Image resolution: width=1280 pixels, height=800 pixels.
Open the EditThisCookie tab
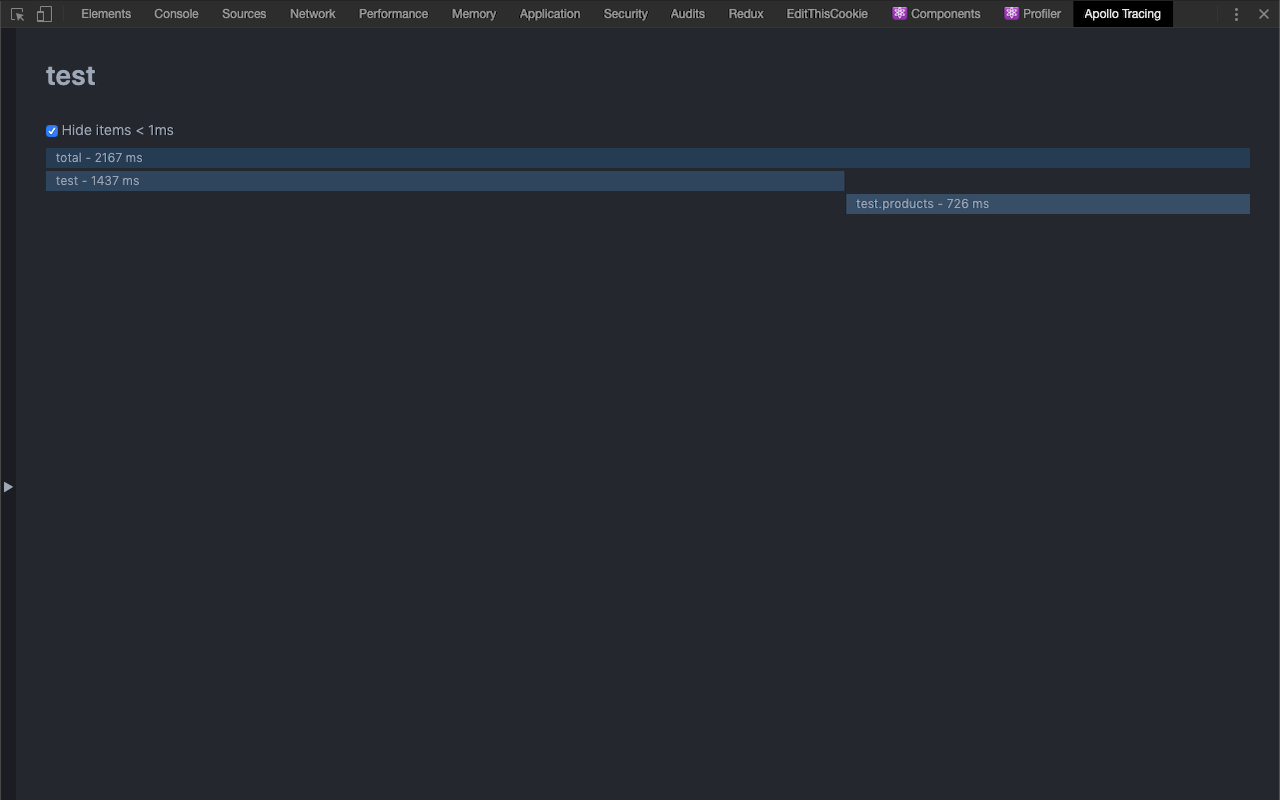[827, 14]
